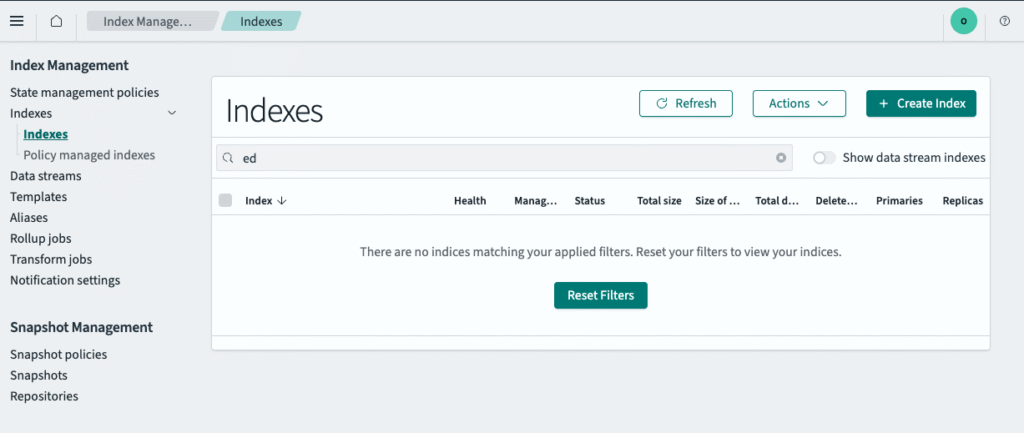Screen dimensions: 1024x433
Task: Open Policy managed indexes
Action: tap(89, 155)
